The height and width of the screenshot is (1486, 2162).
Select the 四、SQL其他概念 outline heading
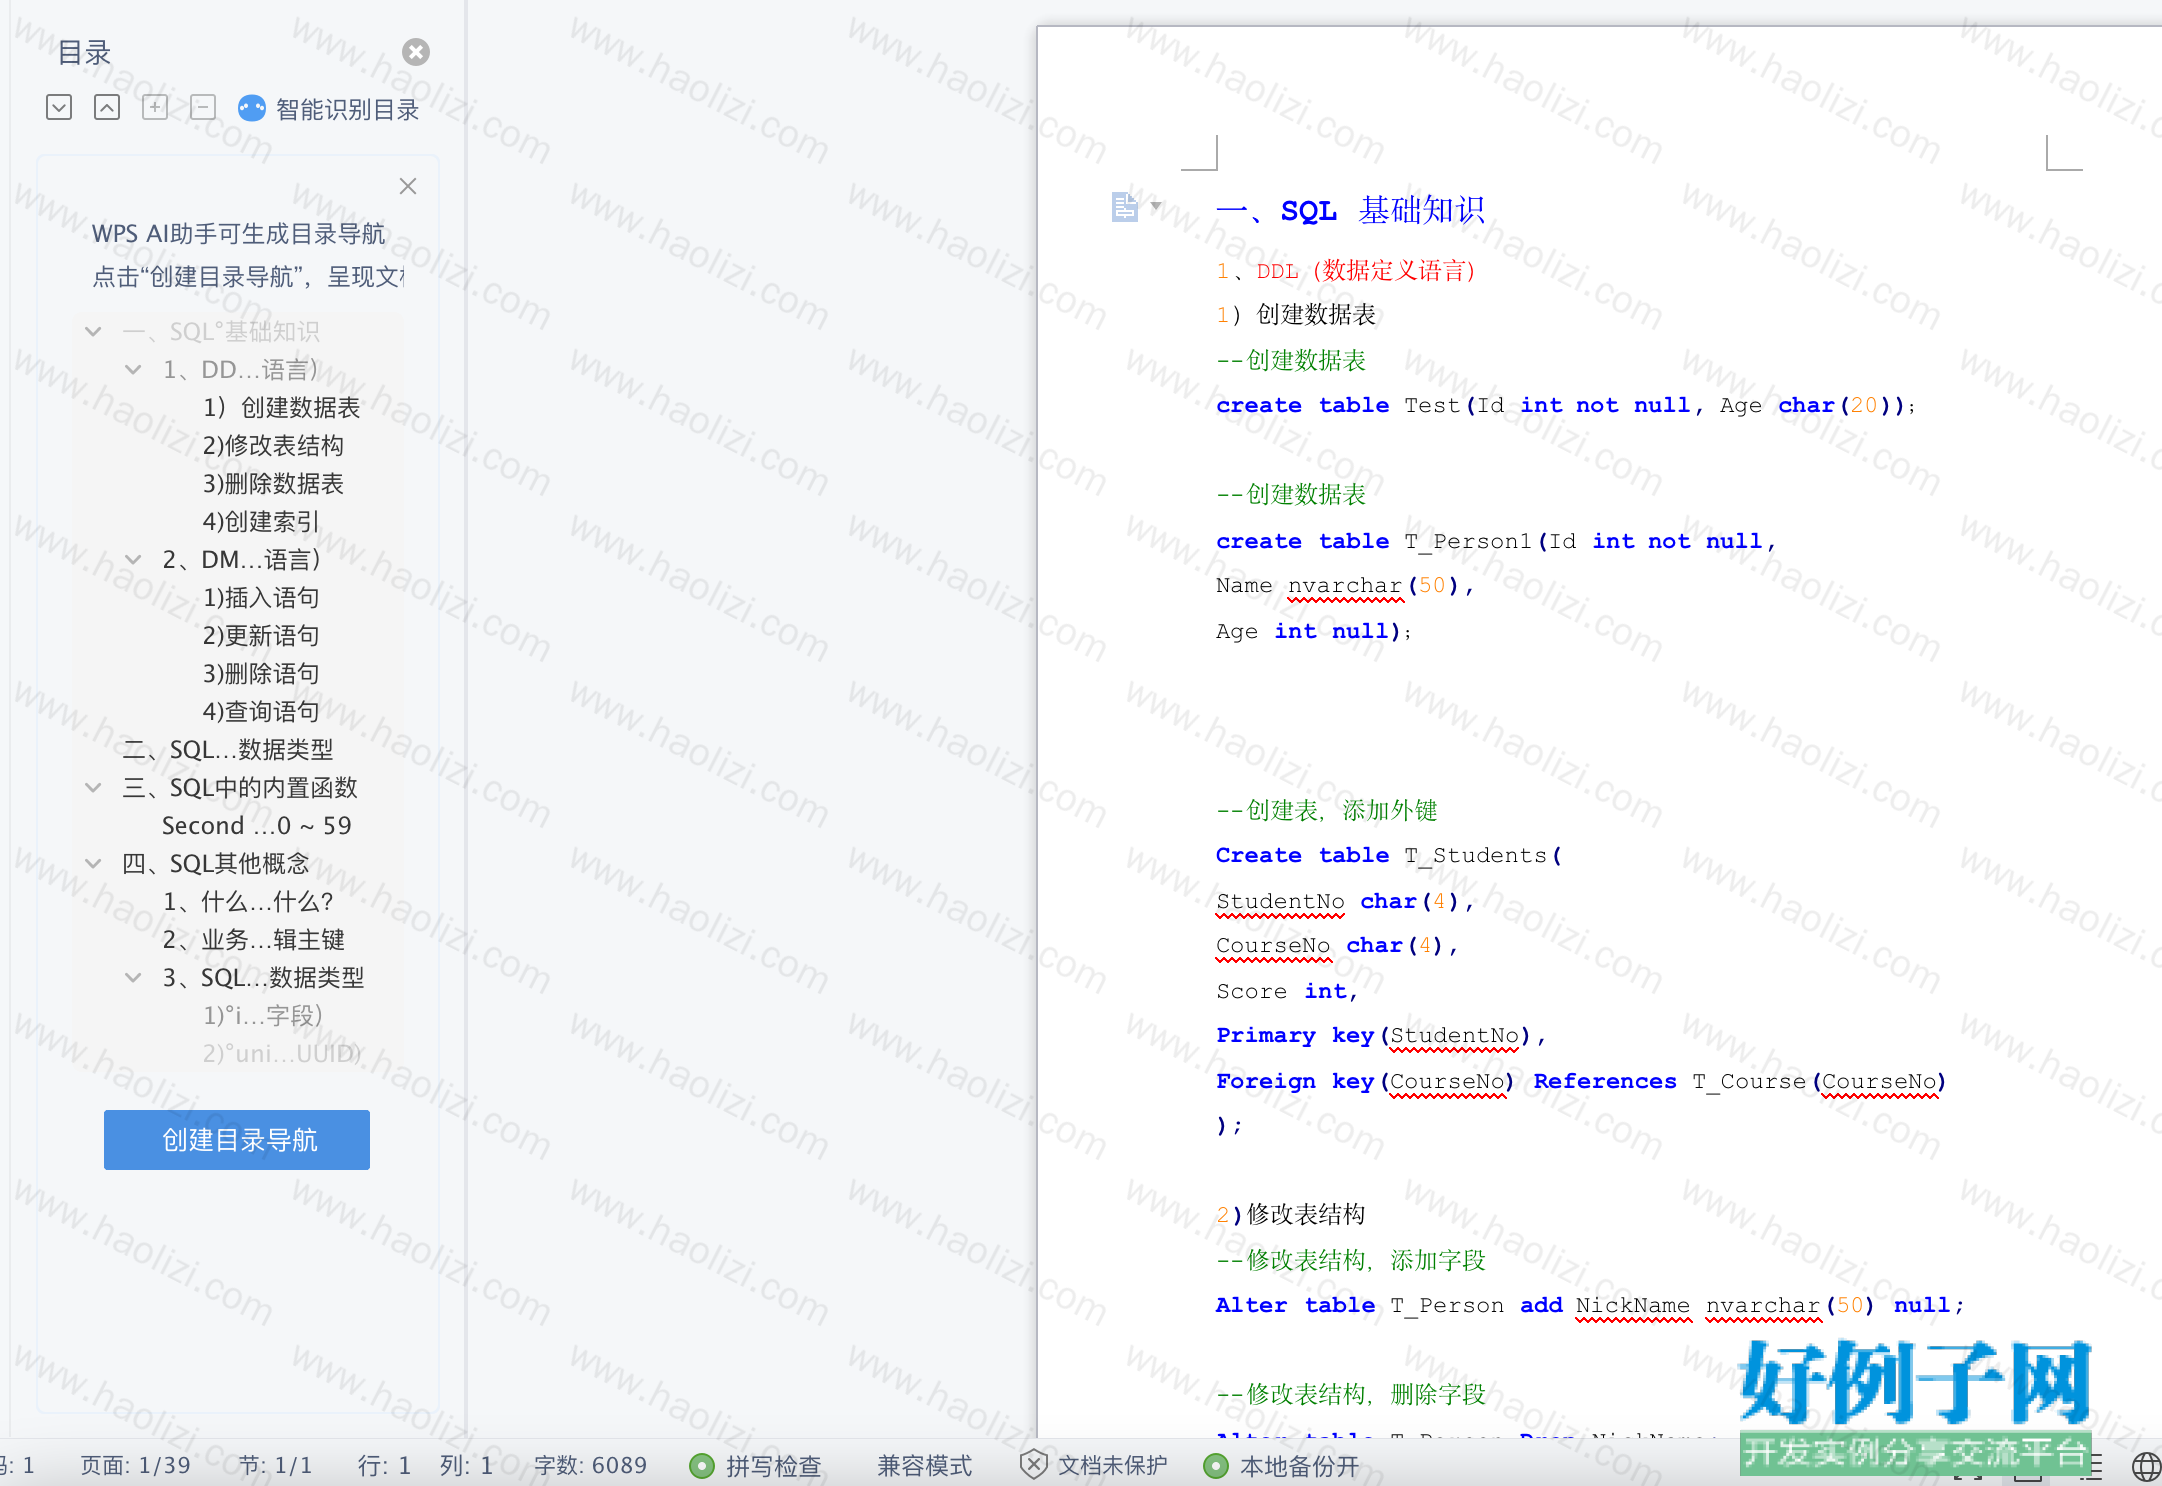coord(215,863)
